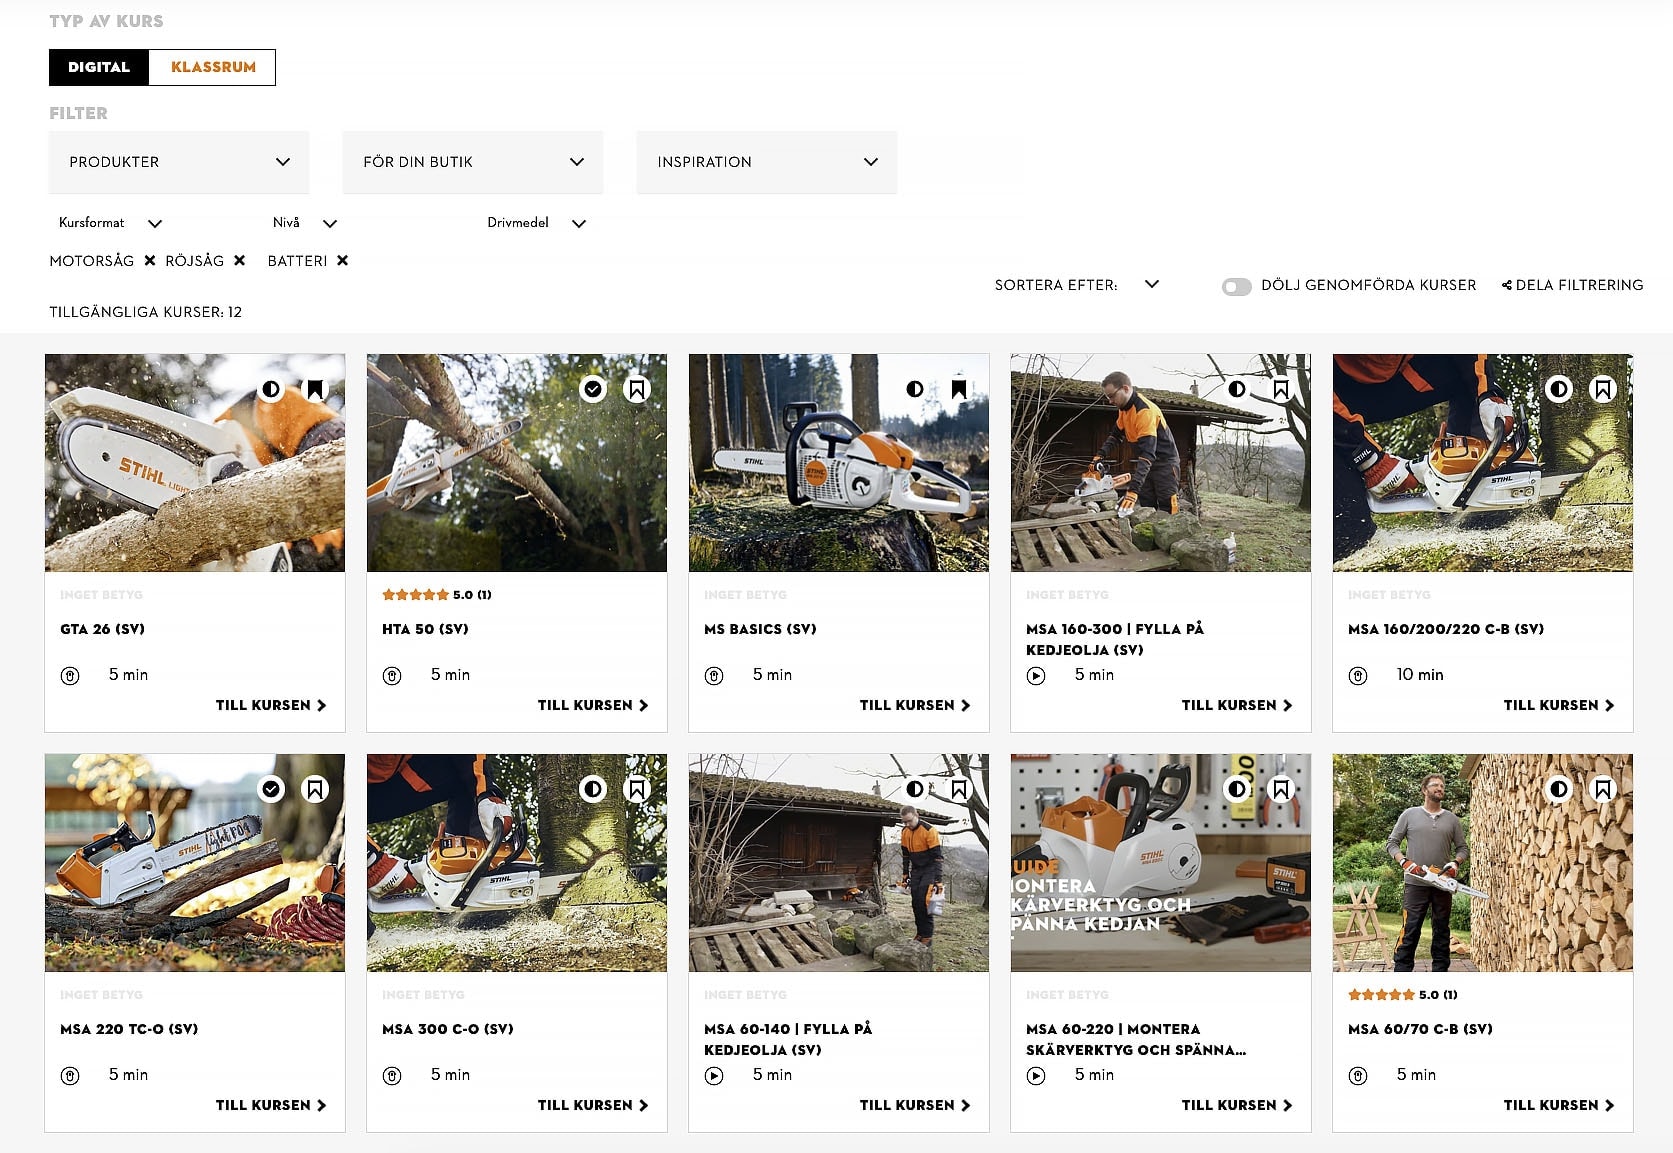
Task: Click progress status icon on MSA 160/200/220 C-B card
Action: [x=1559, y=389]
